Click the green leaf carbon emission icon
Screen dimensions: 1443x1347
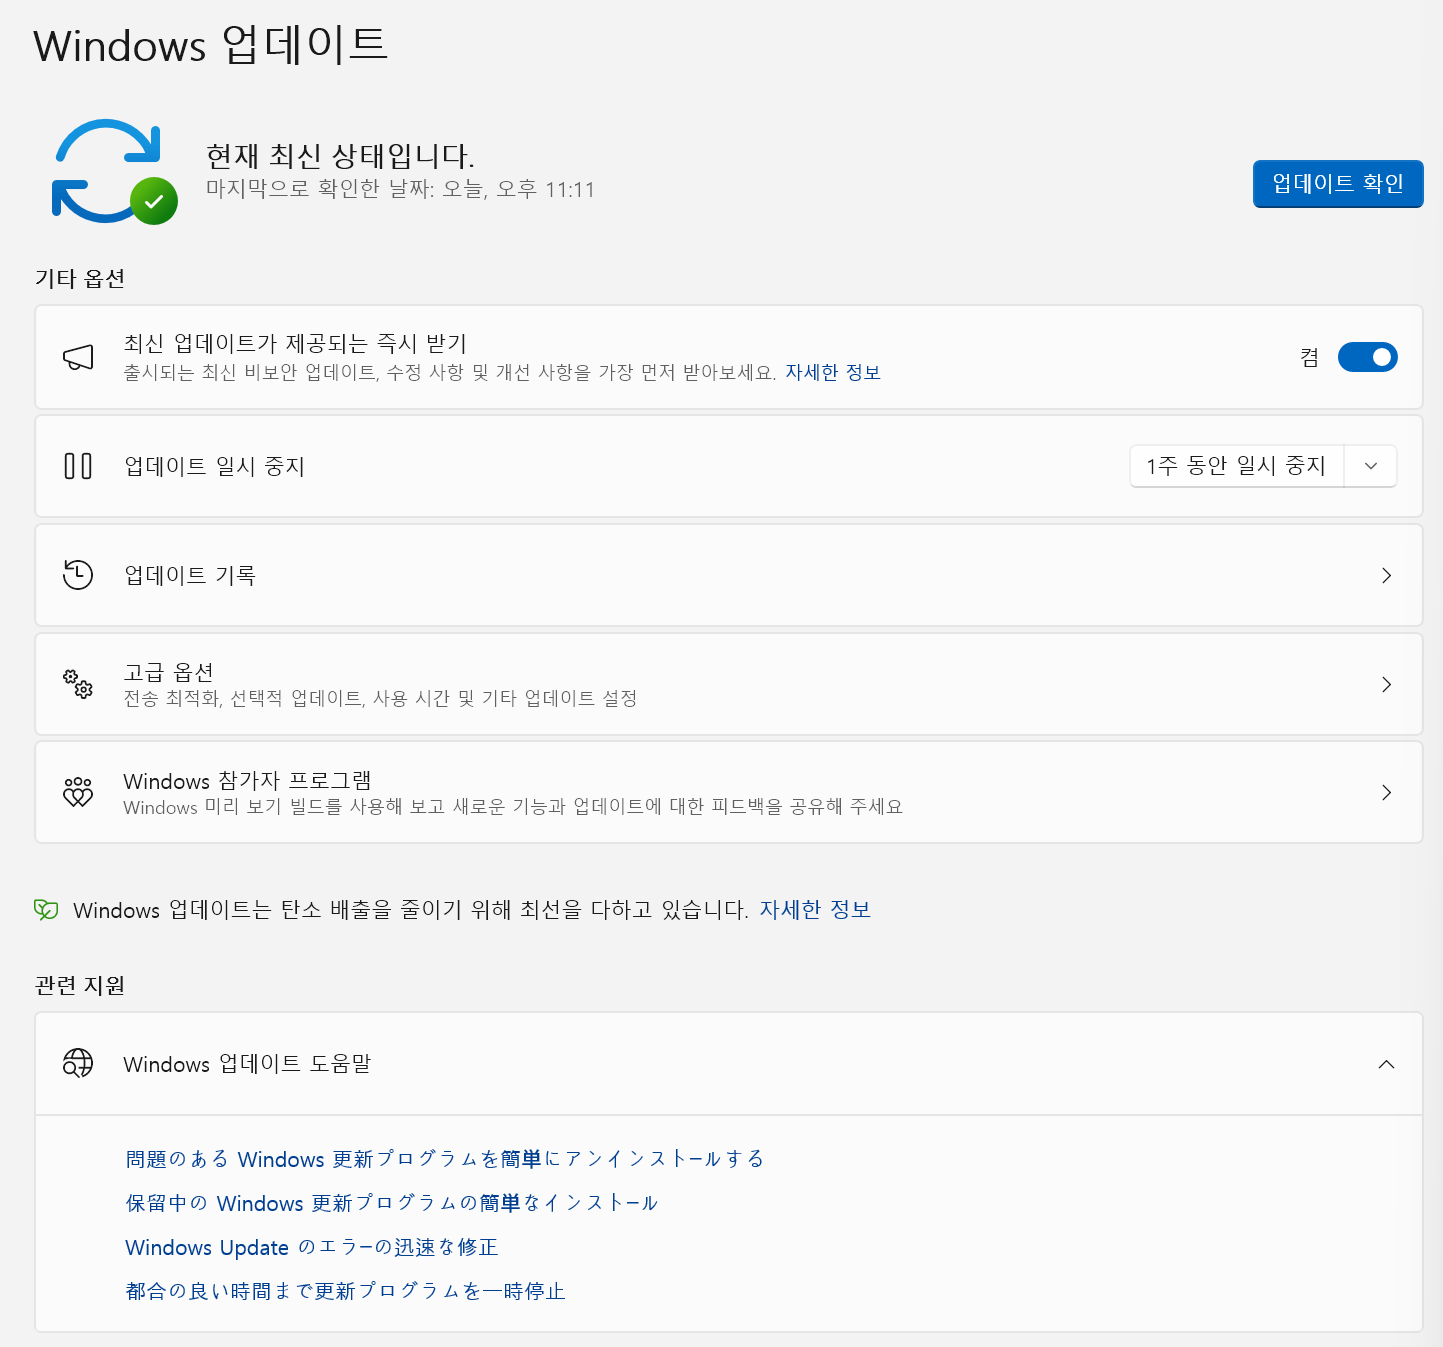[46, 909]
